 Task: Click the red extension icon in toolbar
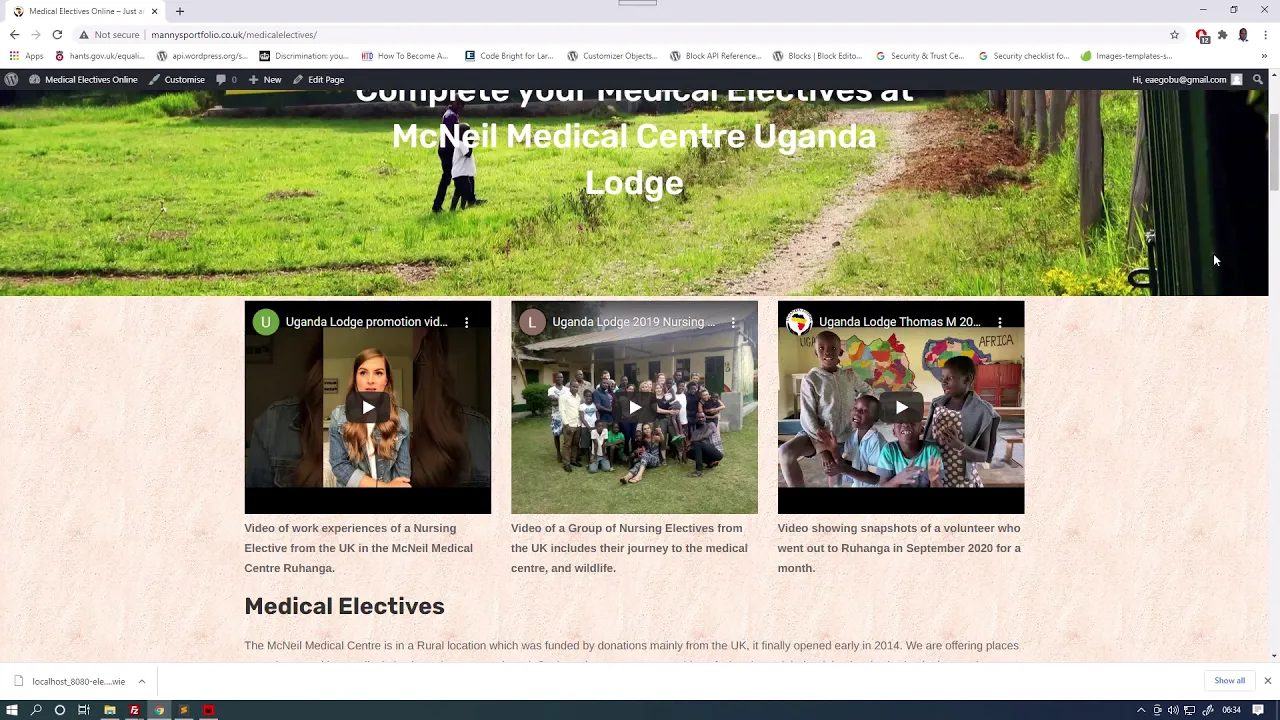click(x=1202, y=35)
